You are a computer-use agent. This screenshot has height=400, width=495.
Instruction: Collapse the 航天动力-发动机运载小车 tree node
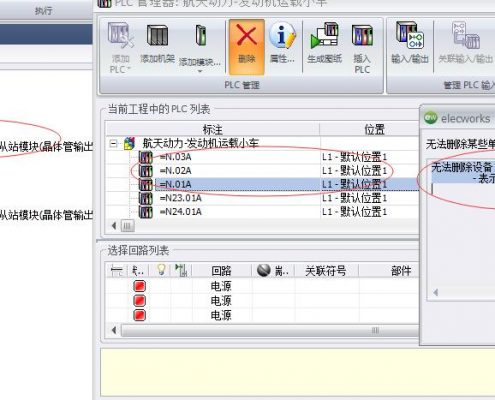[114, 144]
